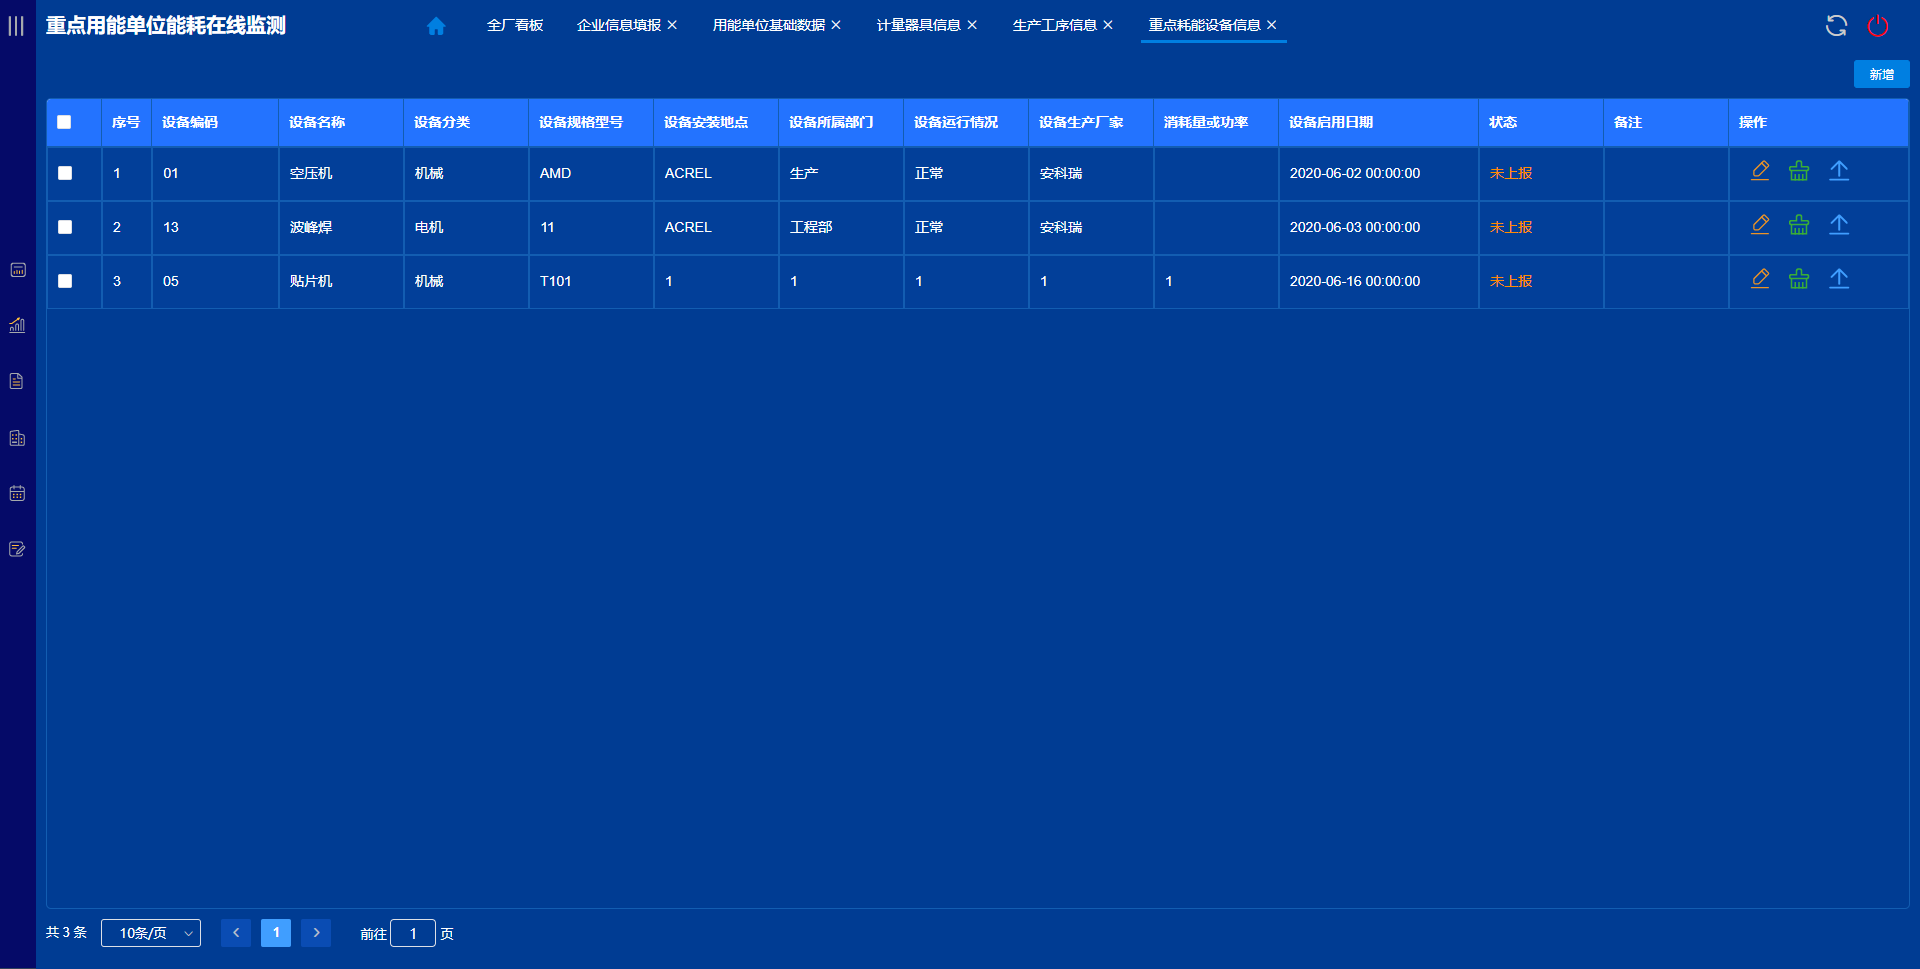This screenshot has width=1920, height=969.
Task: Click upload arrow icon for 贴片机 row
Action: click(x=1839, y=279)
